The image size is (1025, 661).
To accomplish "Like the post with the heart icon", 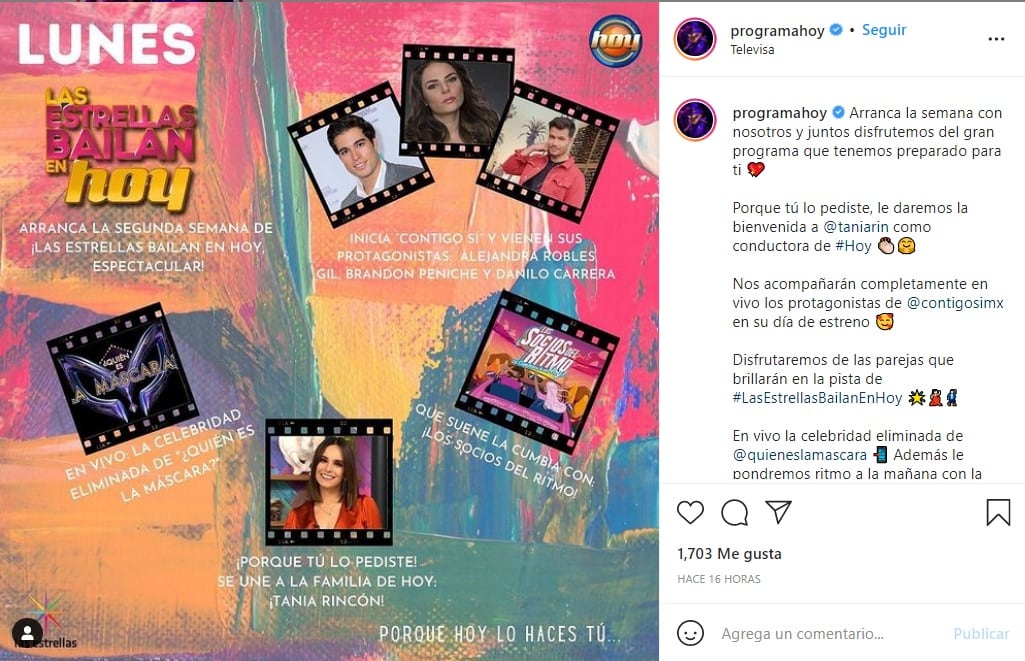I will (690, 512).
